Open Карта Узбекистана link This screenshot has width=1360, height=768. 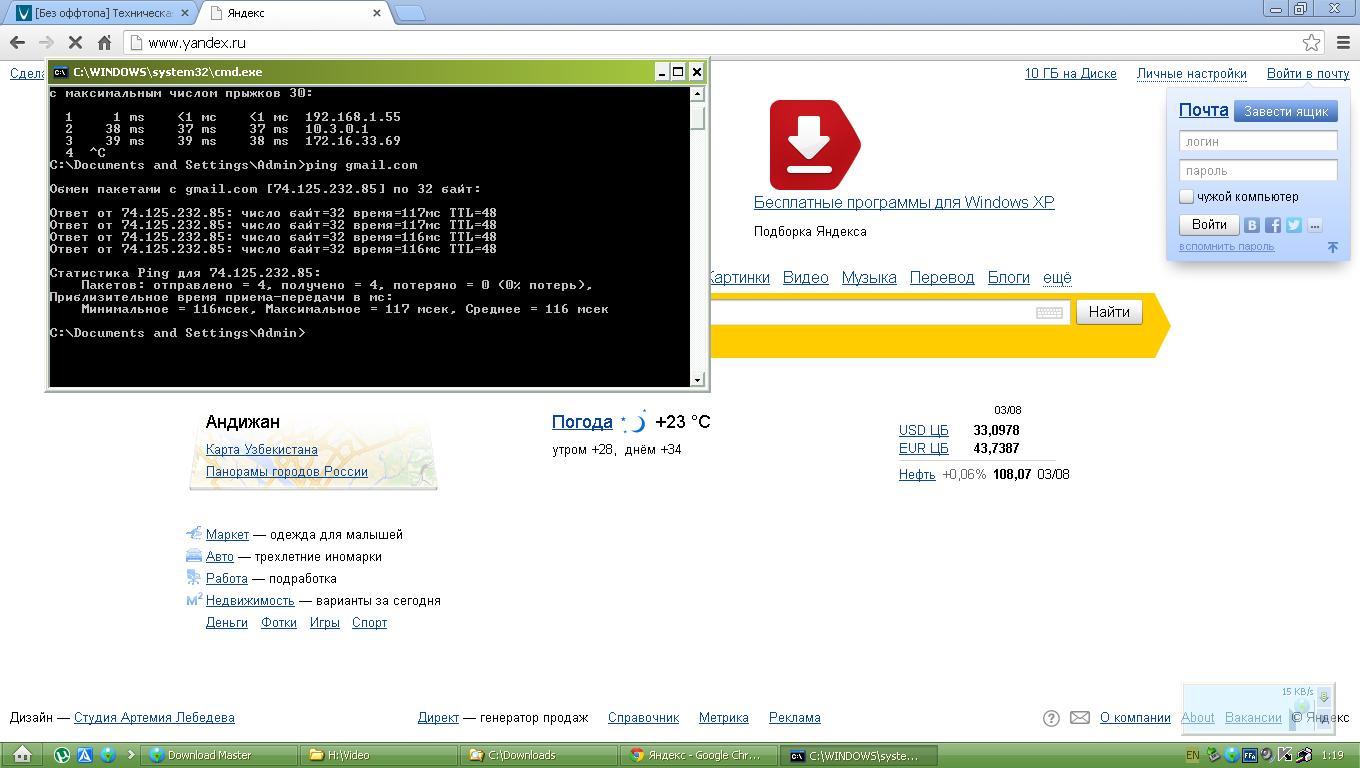[261, 449]
